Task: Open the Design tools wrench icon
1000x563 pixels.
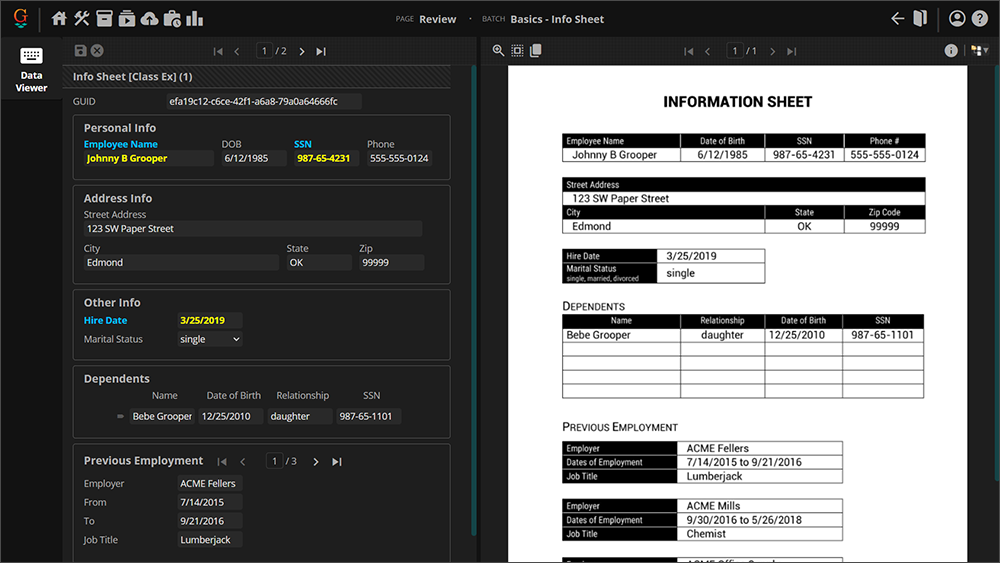Action: [x=82, y=18]
